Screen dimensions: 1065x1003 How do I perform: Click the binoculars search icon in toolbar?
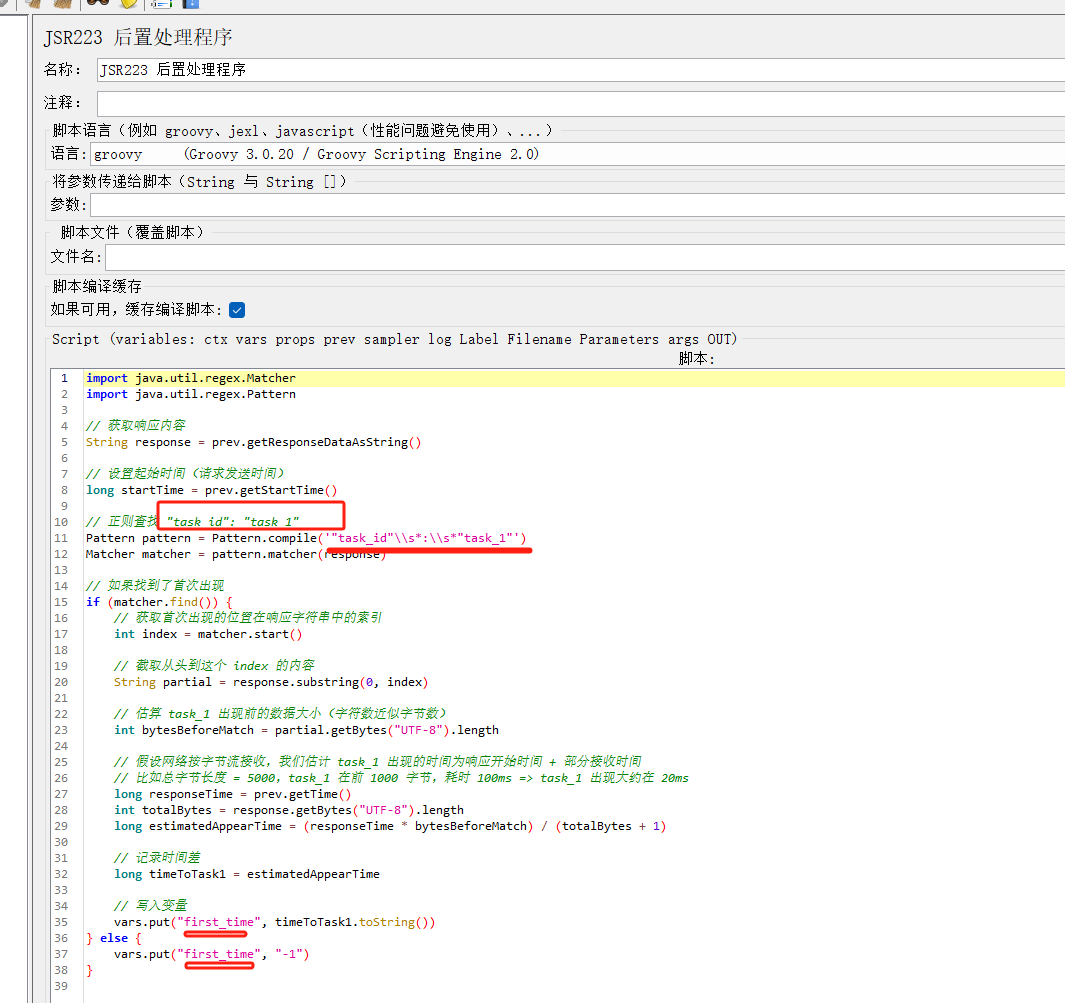click(97, 2)
